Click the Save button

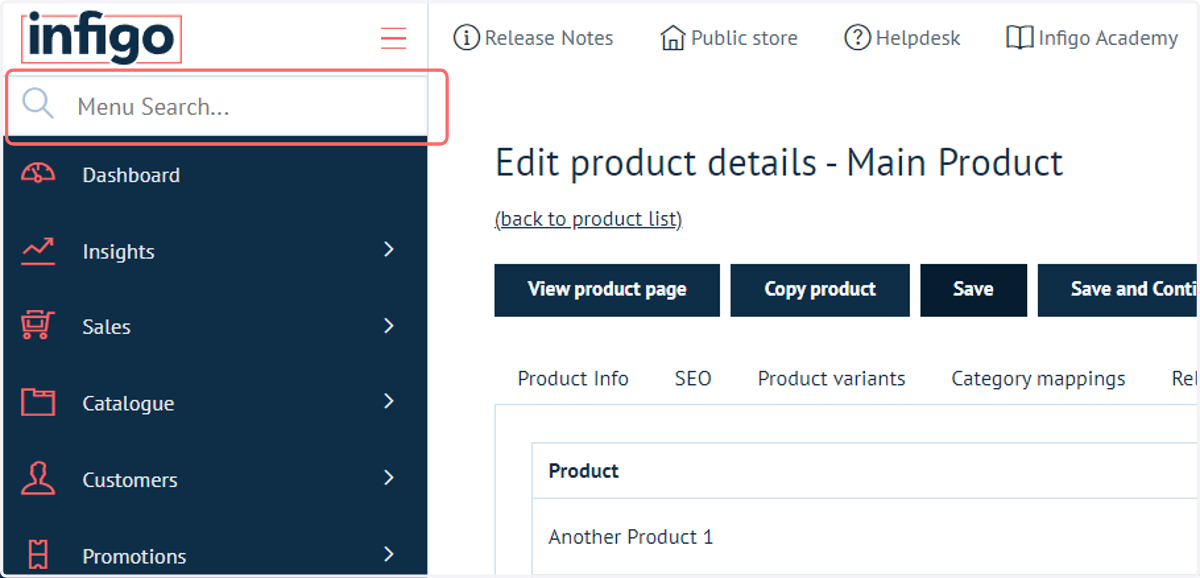coord(973,290)
